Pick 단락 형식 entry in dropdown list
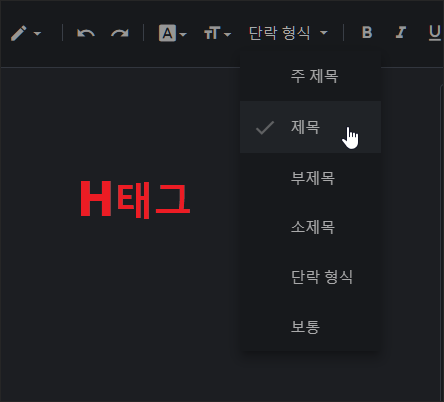Image resolution: width=444 pixels, height=402 pixels. pyautogui.click(x=310, y=277)
